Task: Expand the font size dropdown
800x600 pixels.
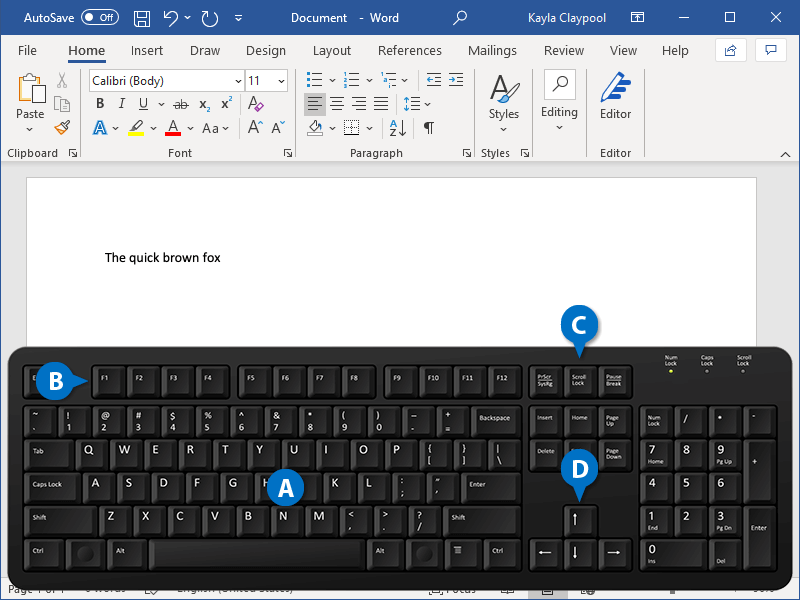Action: (x=281, y=81)
